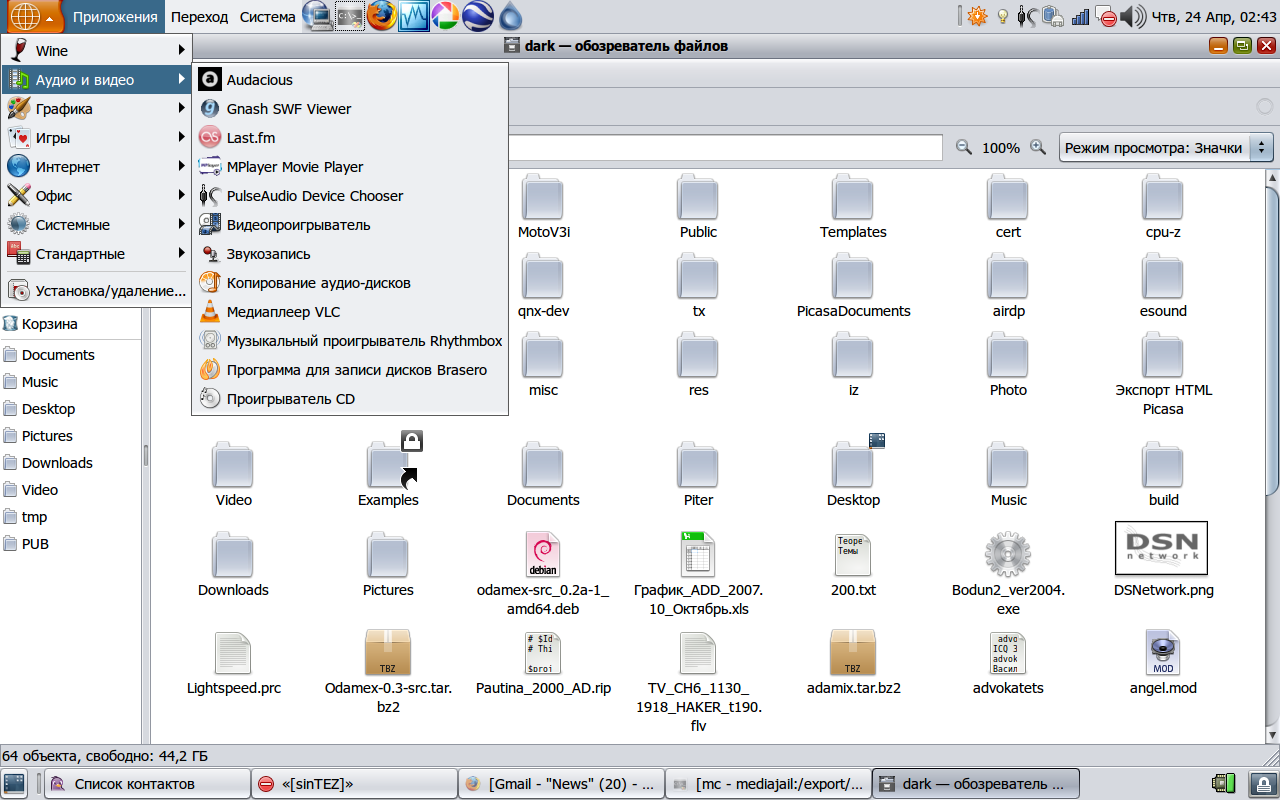
Task: Click the location path input field
Action: click(726, 147)
